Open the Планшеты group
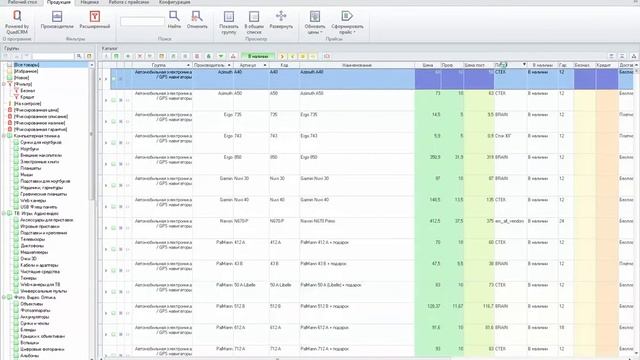640x360 pixels. pos(31,168)
